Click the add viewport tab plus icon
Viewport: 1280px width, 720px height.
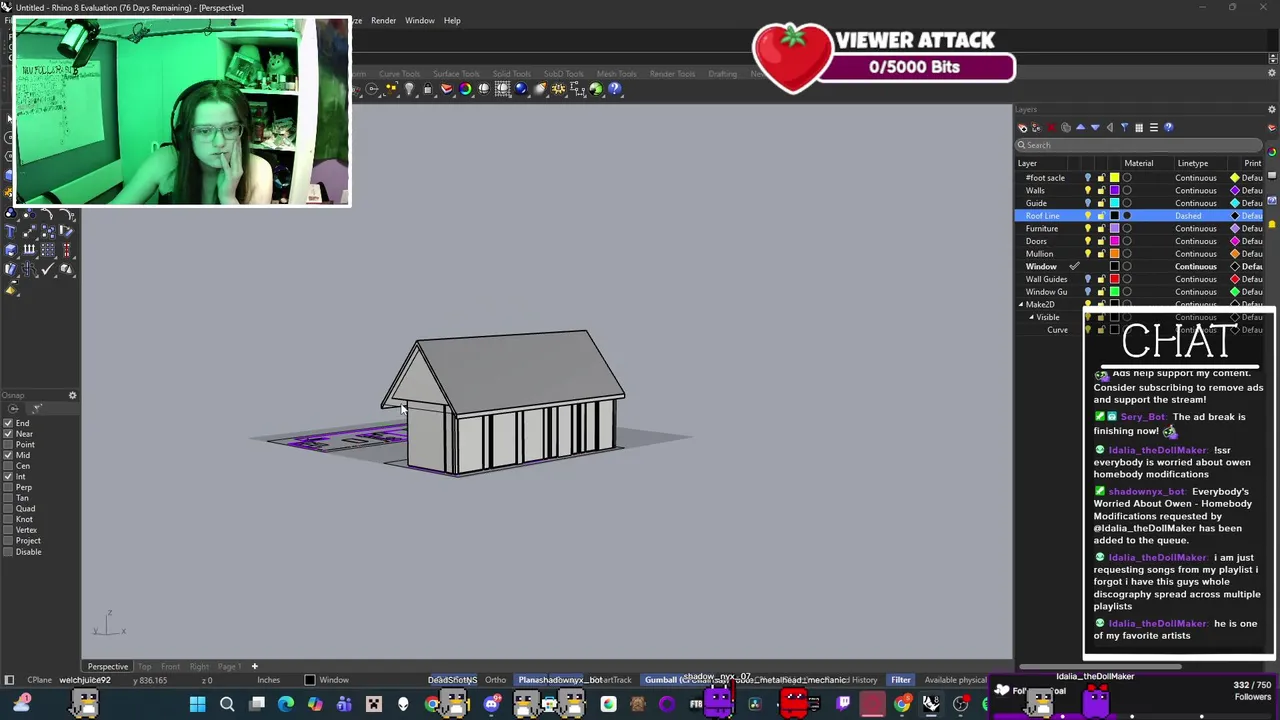pyautogui.click(x=254, y=666)
